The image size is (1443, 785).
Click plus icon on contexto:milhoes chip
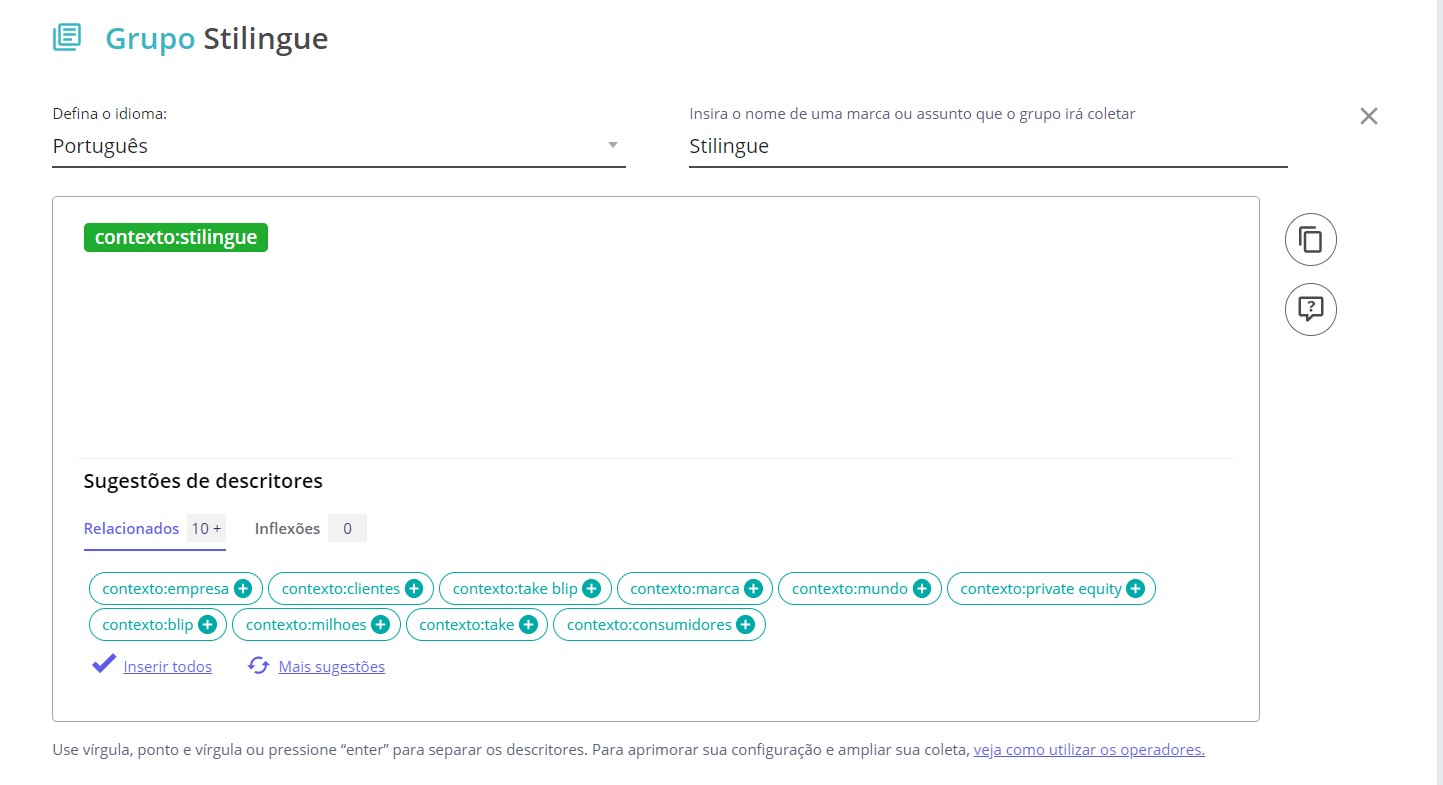click(380, 625)
